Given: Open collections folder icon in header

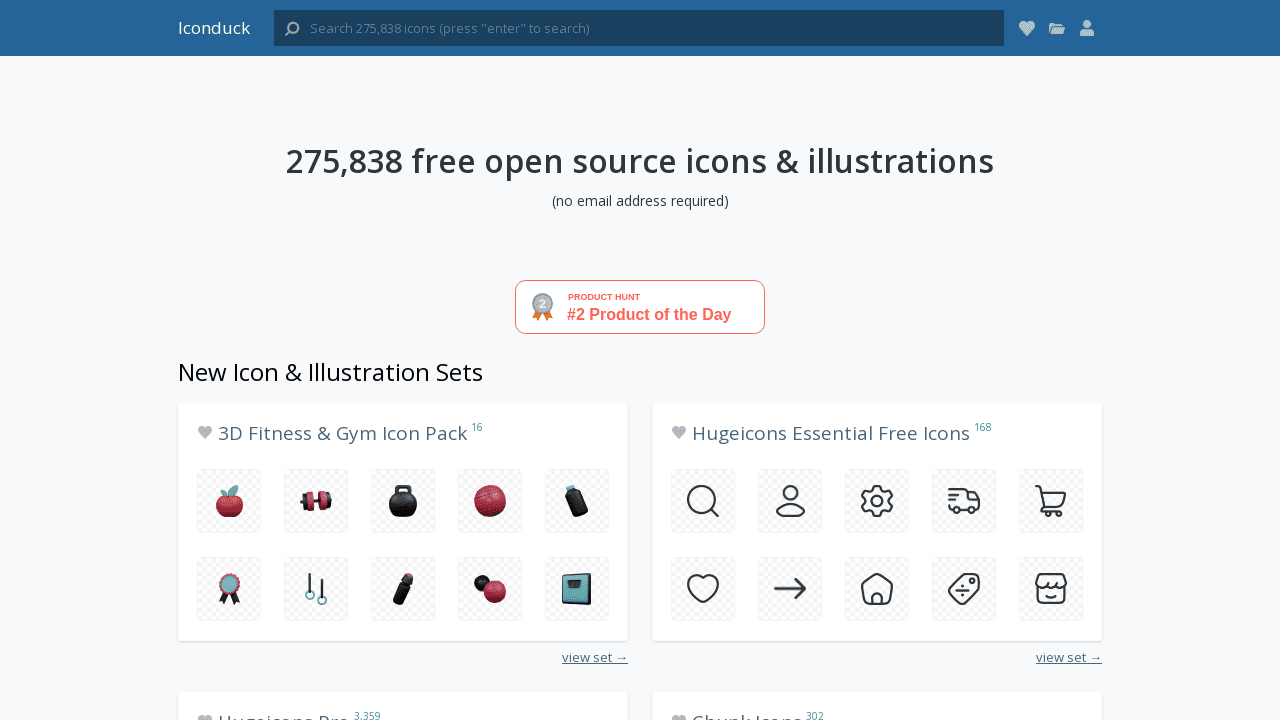Looking at the screenshot, I should coord(1057,28).
